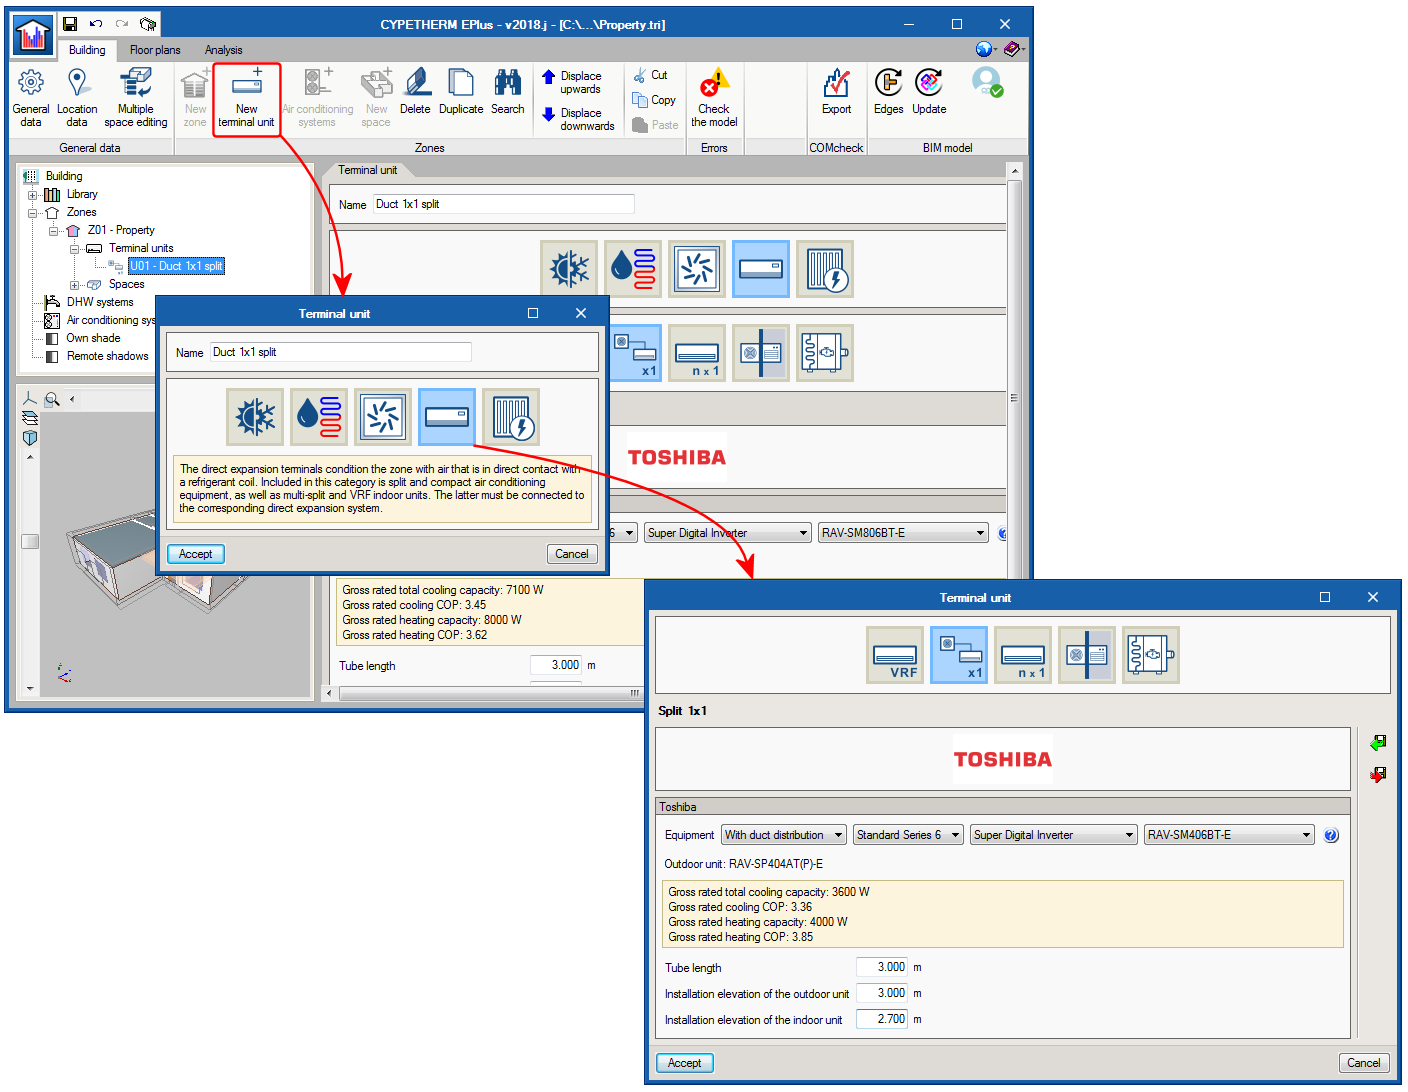The width and height of the screenshot is (1408, 1092).
Task: Click the New terminal unit icon
Action: pos(246,97)
